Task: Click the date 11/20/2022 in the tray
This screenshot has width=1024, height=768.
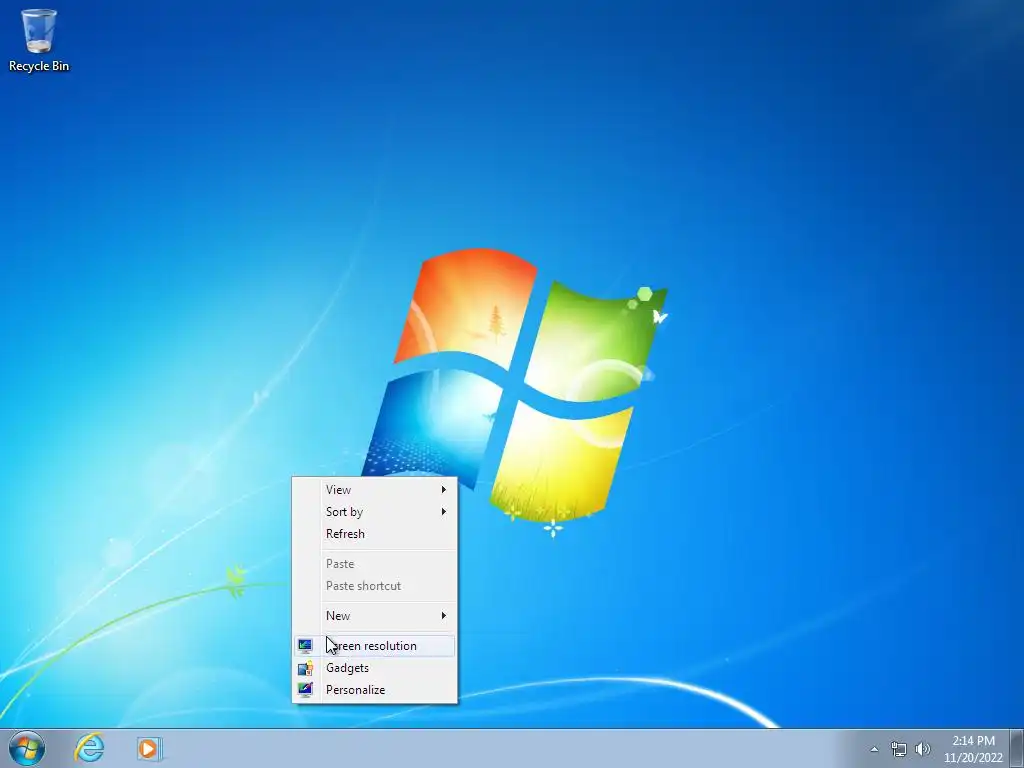Action: tap(973, 758)
